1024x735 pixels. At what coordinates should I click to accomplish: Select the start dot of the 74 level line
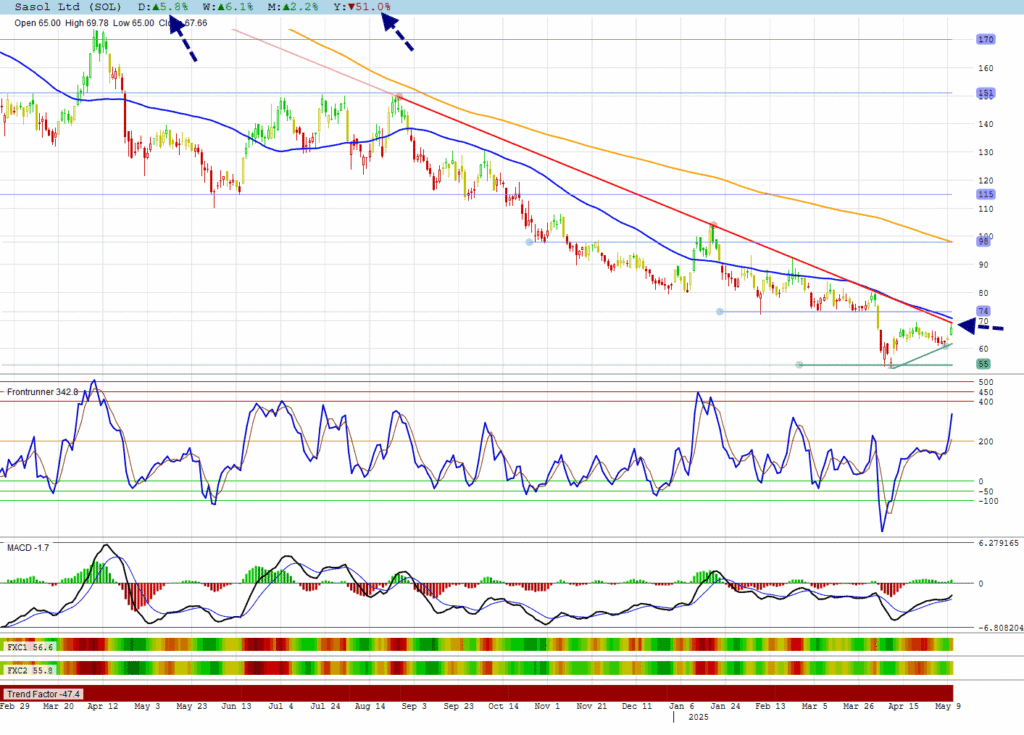tap(720, 312)
